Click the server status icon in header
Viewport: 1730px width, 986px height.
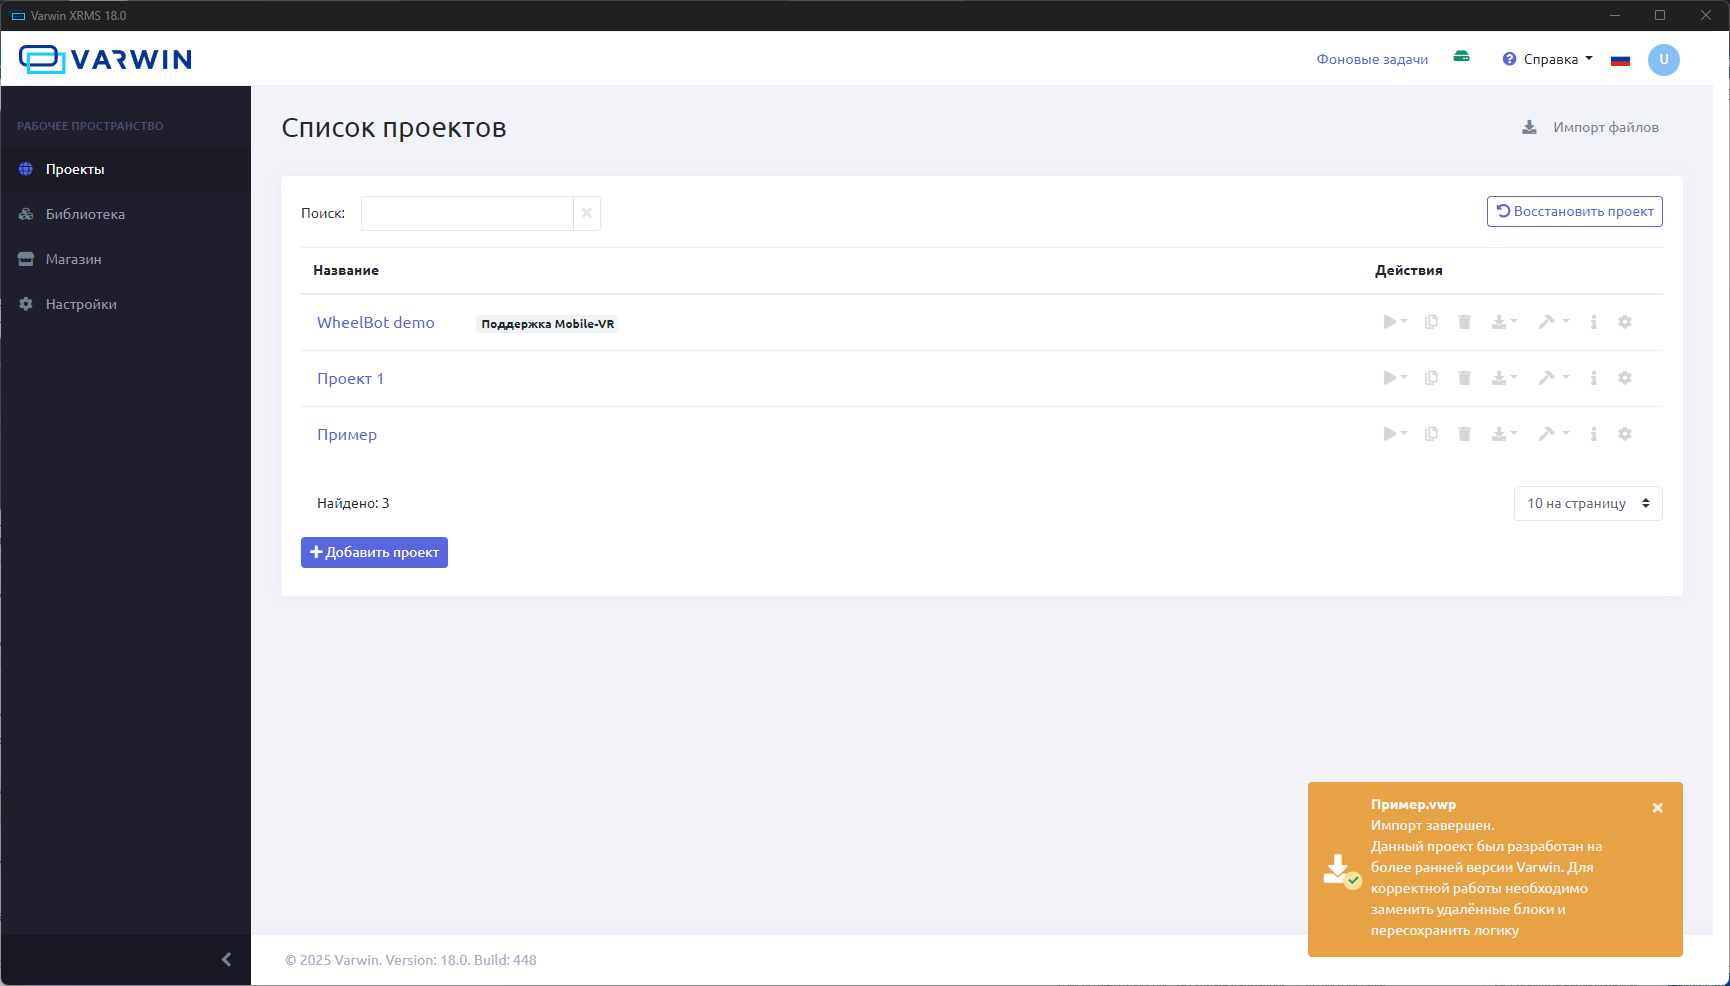tap(1461, 58)
